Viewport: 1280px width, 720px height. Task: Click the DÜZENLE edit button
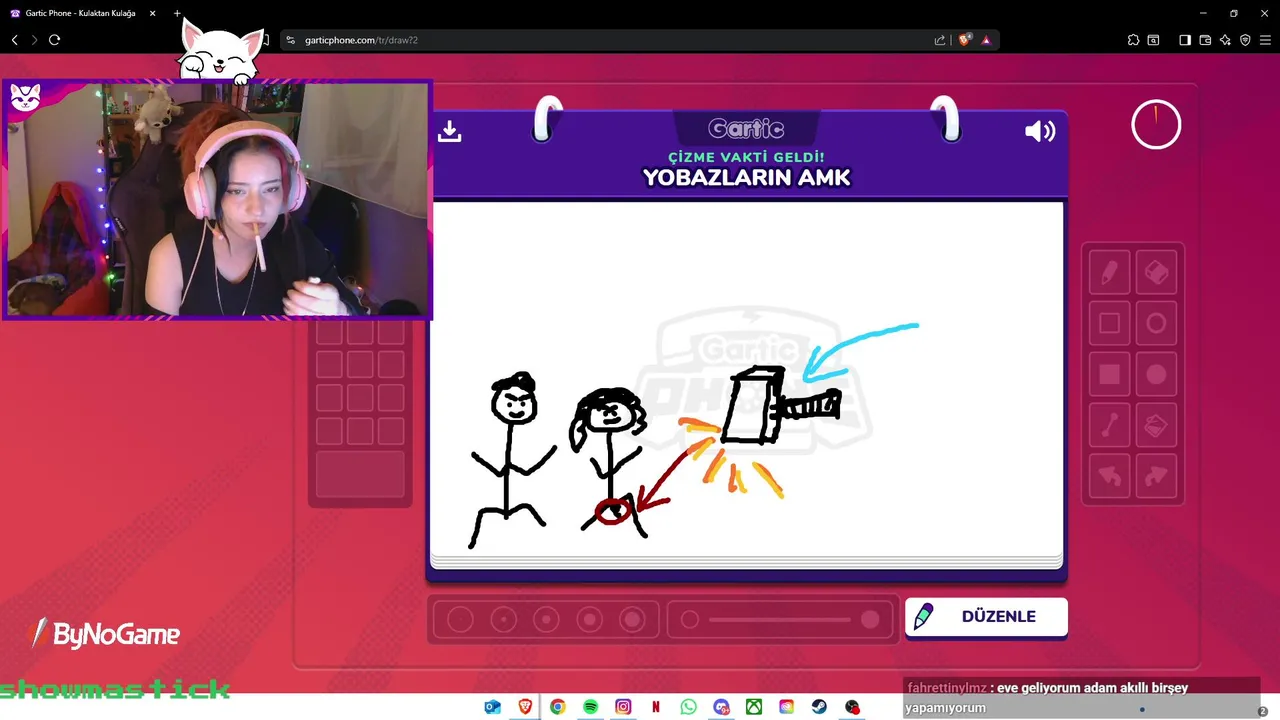coord(986,617)
